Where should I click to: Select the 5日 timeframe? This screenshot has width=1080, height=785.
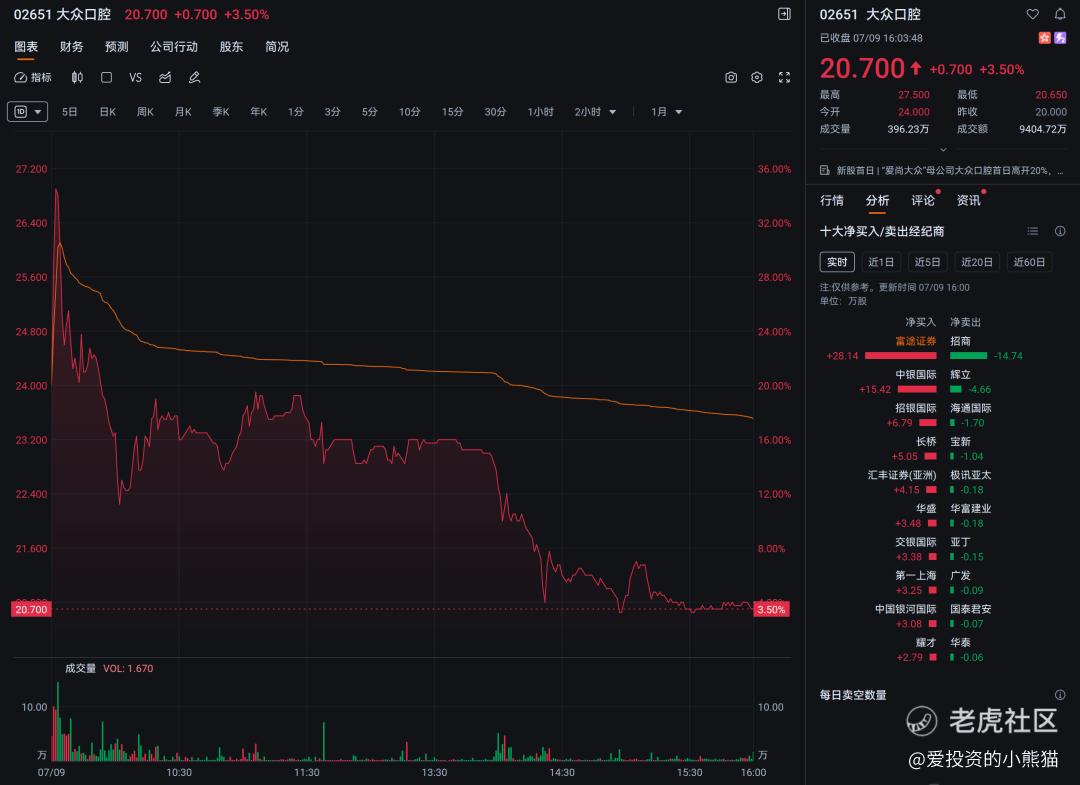click(70, 112)
